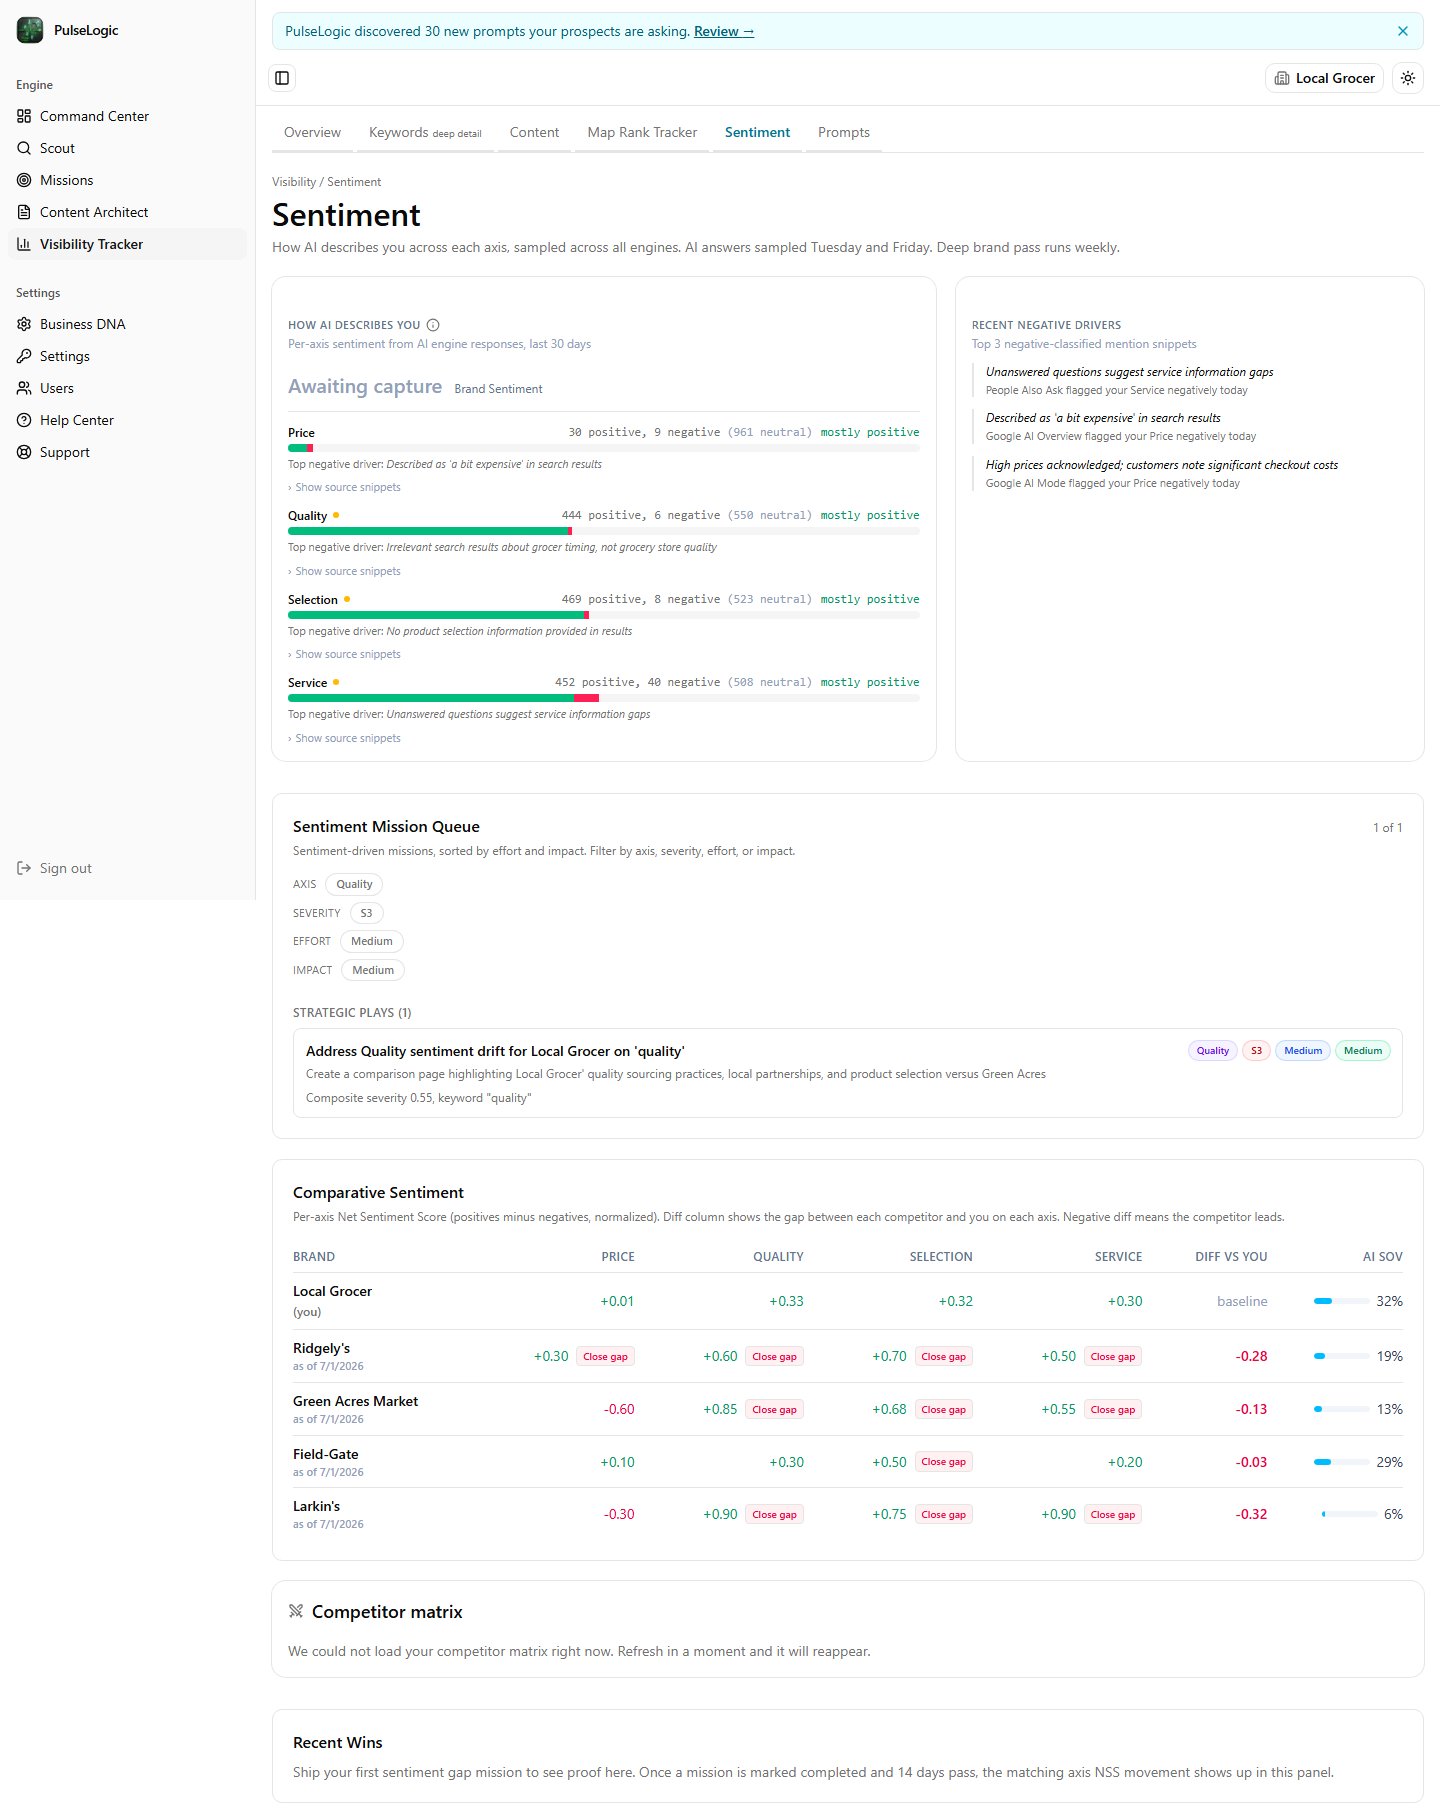Expand source snippets under Selection
Screen dimensions: 1440x1819
(x=345, y=654)
